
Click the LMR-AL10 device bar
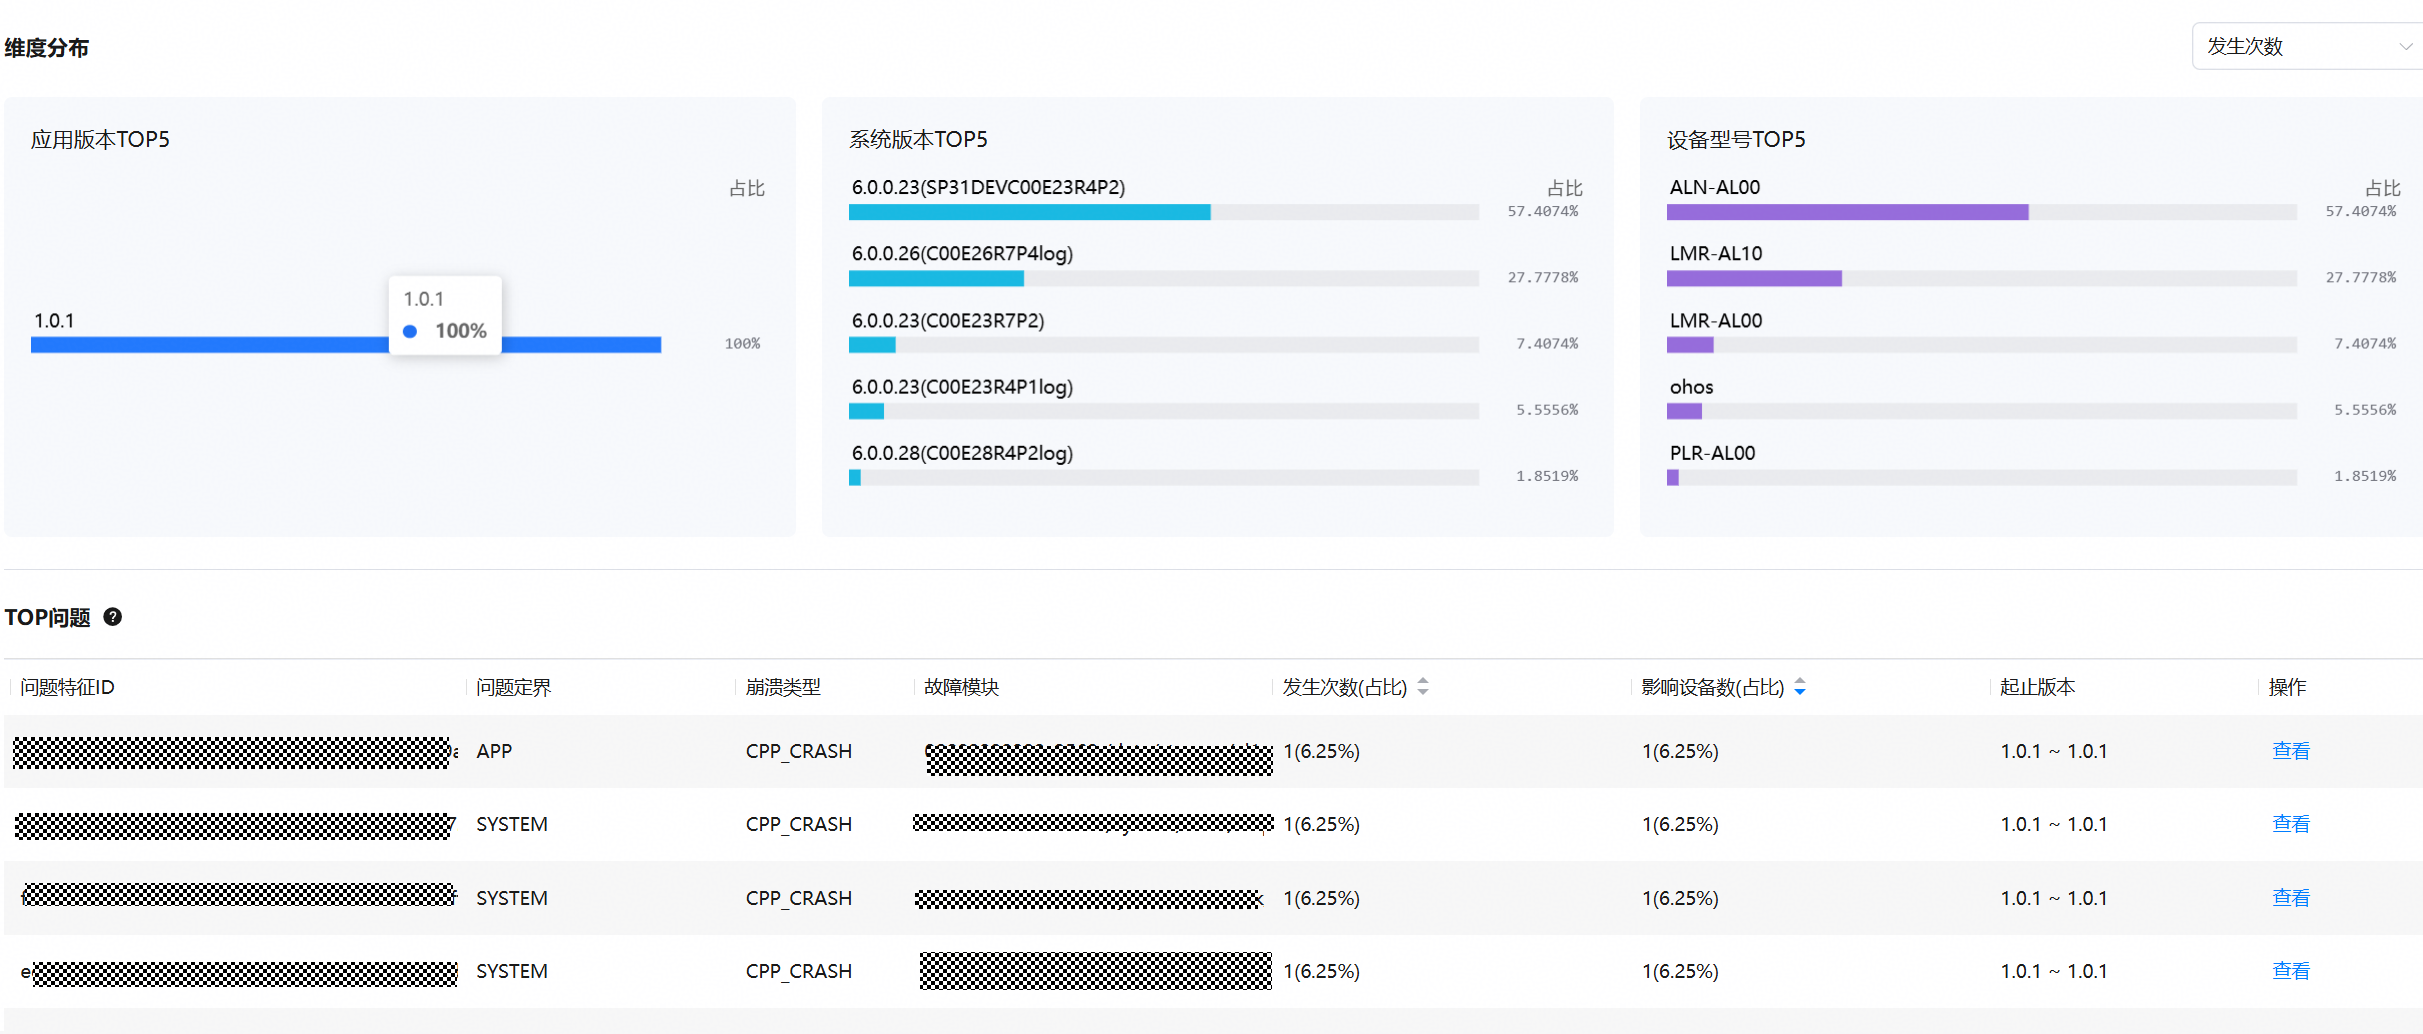[x=1754, y=278]
